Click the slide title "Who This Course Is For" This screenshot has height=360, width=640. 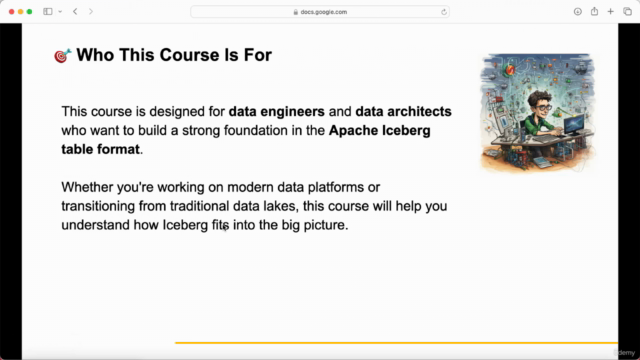pyautogui.click(x=174, y=55)
